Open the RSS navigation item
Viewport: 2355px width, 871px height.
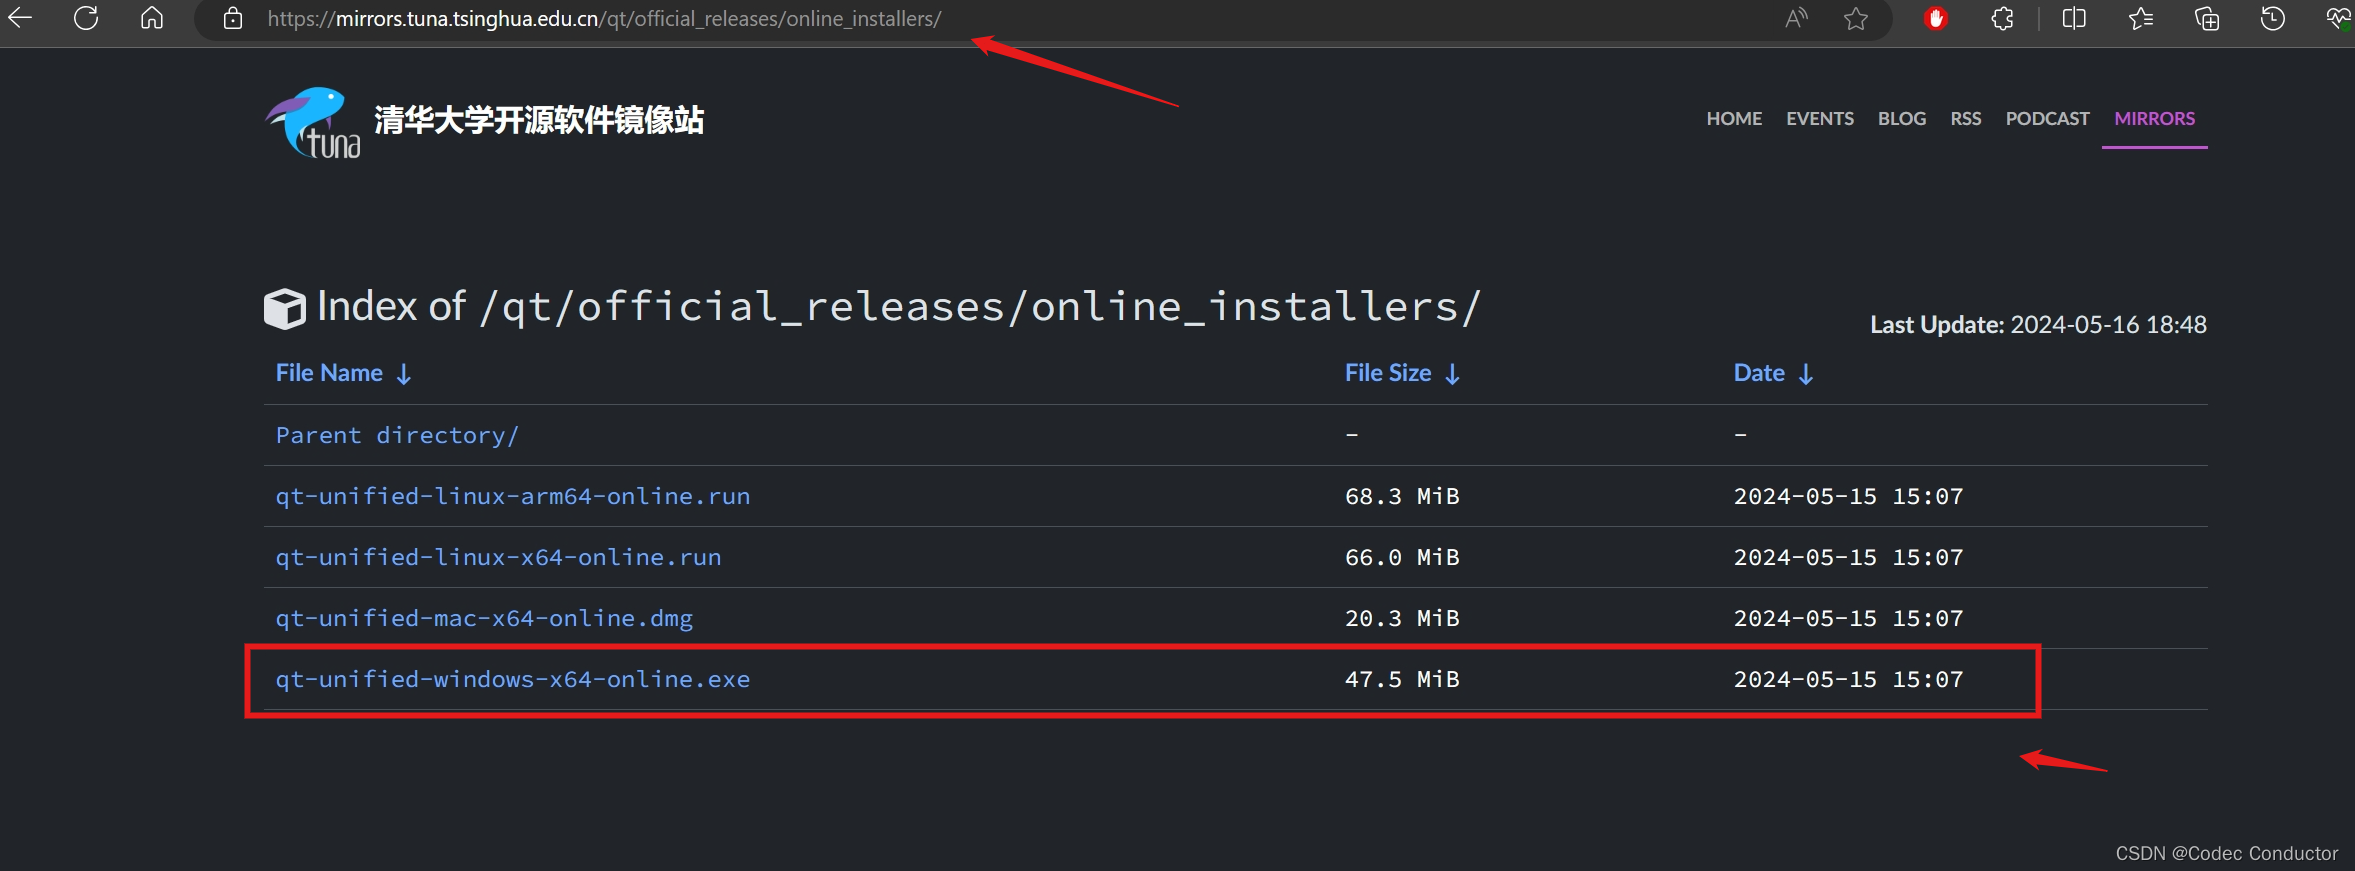pos(1966,118)
